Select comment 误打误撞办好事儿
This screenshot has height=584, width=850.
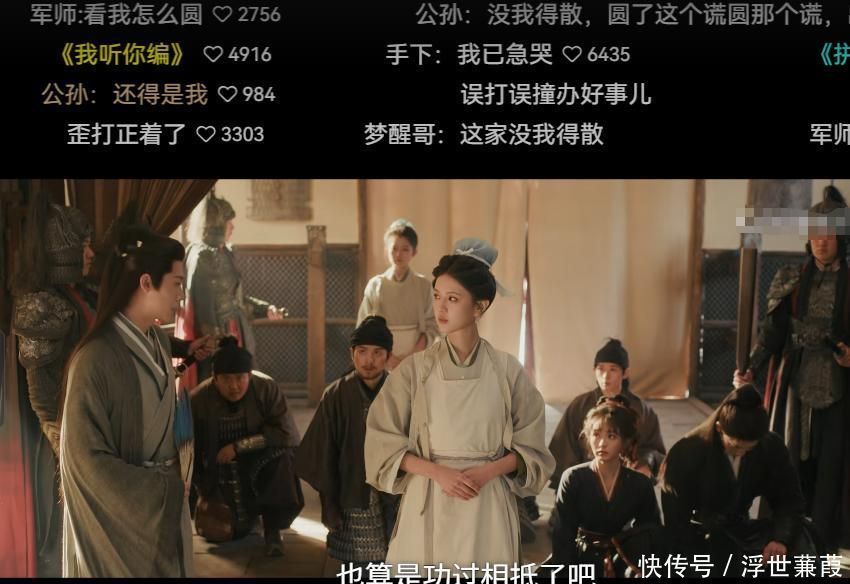click(x=556, y=94)
